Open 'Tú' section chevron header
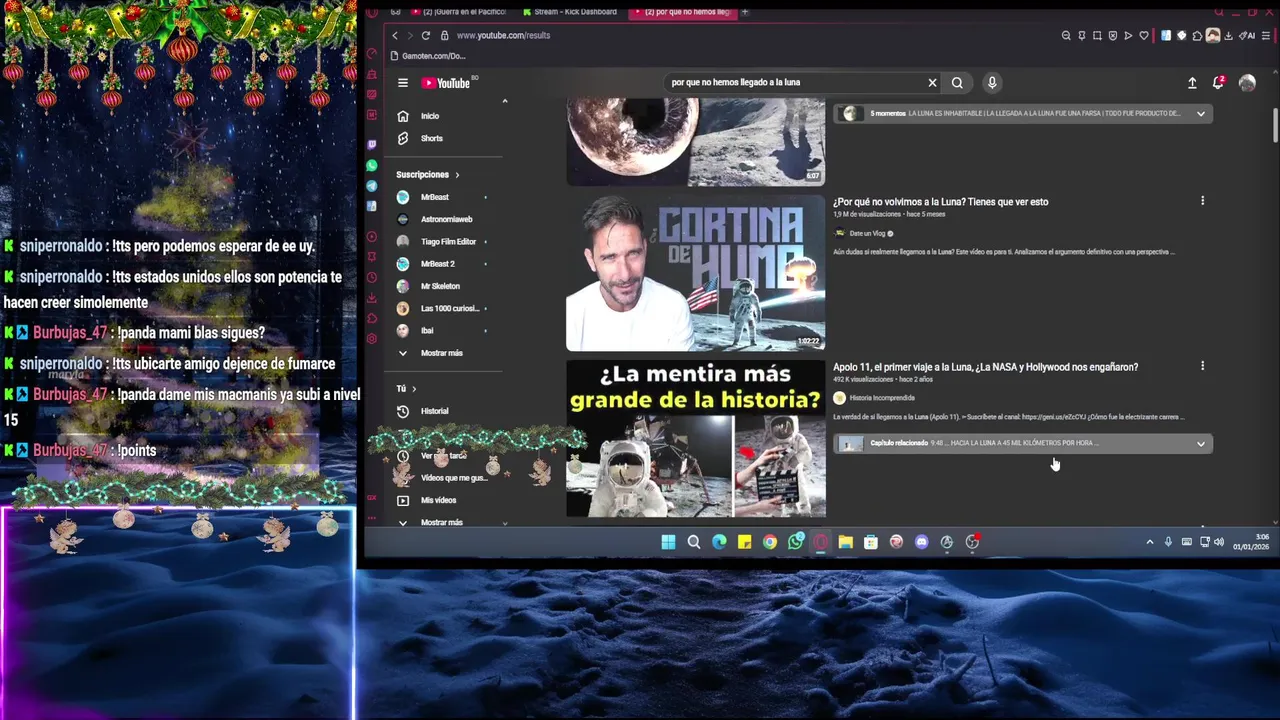Screen dimensions: 1280x720 tap(406, 388)
